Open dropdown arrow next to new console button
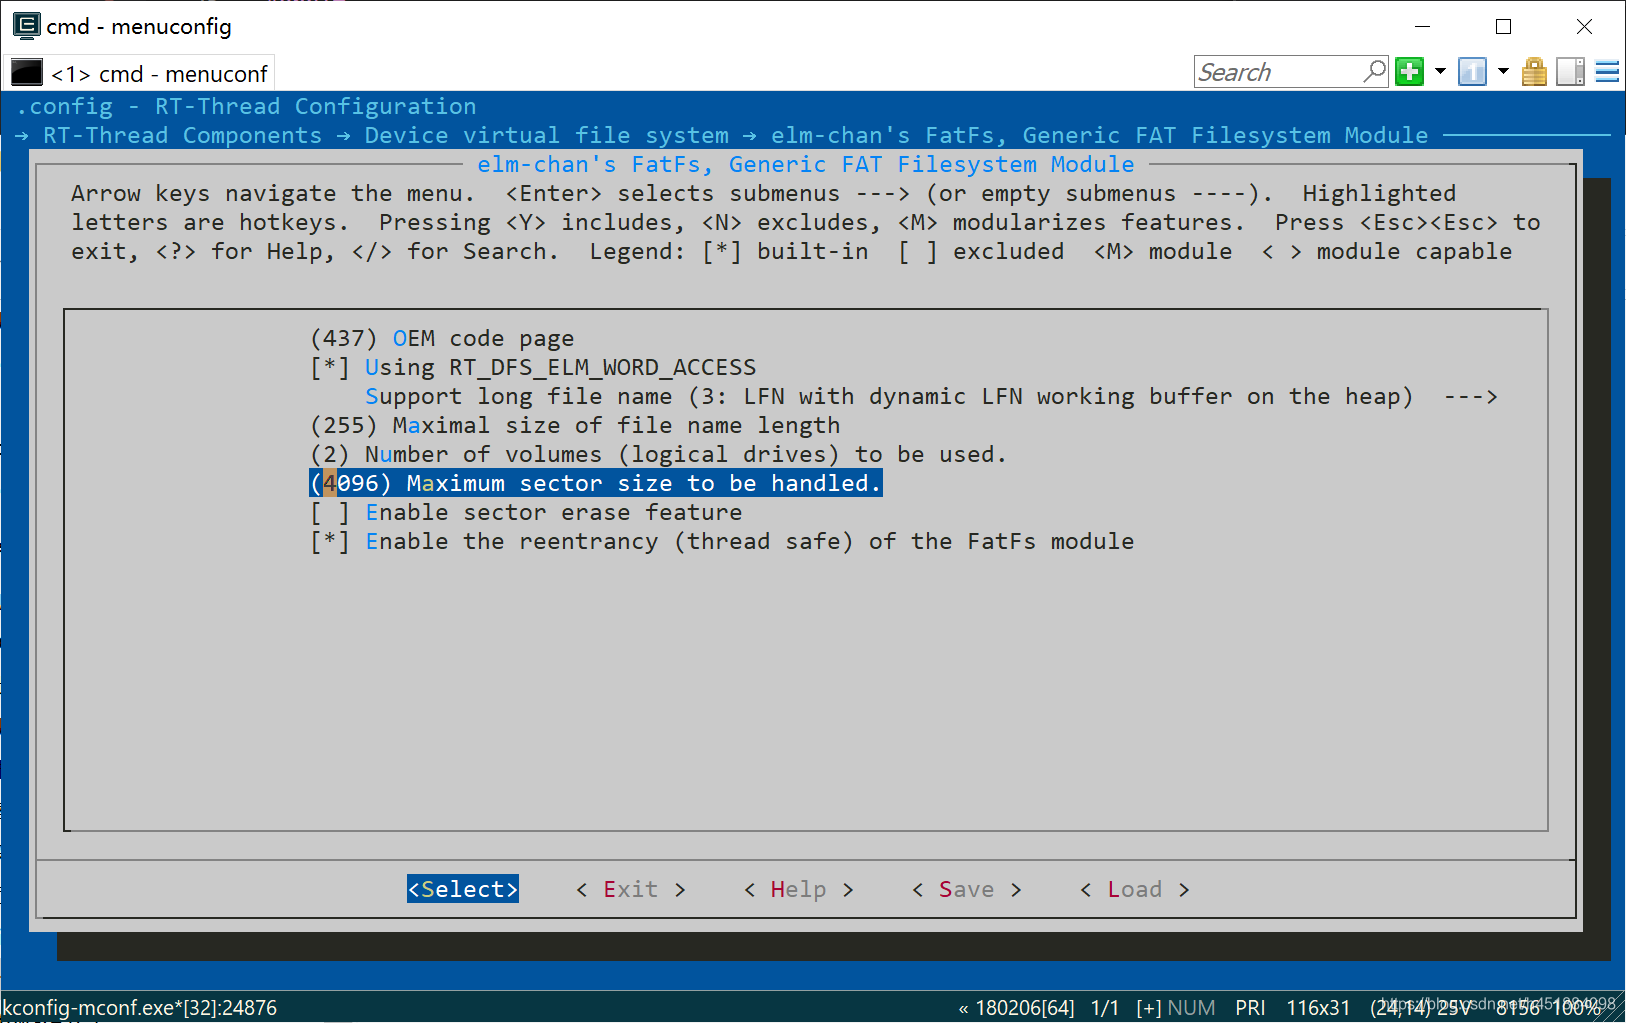 [1440, 72]
